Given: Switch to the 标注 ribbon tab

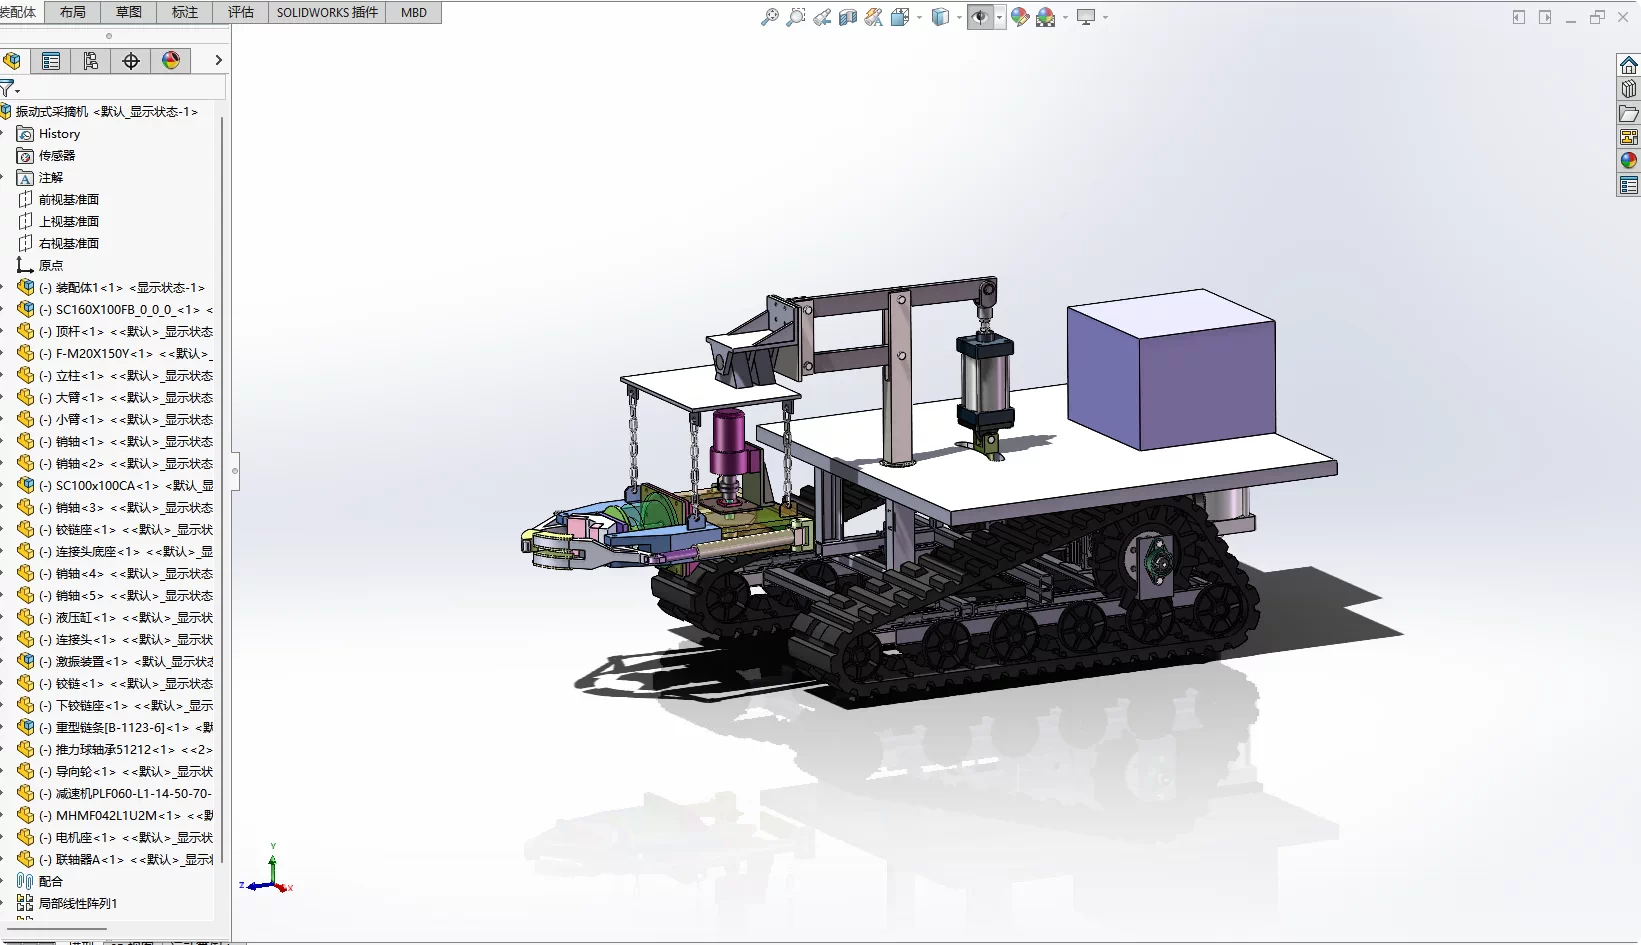Looking at the screenshot, I should [185, 12].
